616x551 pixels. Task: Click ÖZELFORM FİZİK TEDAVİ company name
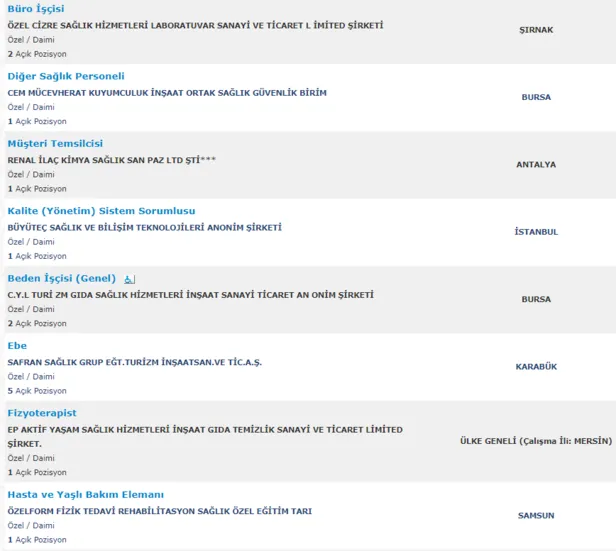tap(159, 511)
